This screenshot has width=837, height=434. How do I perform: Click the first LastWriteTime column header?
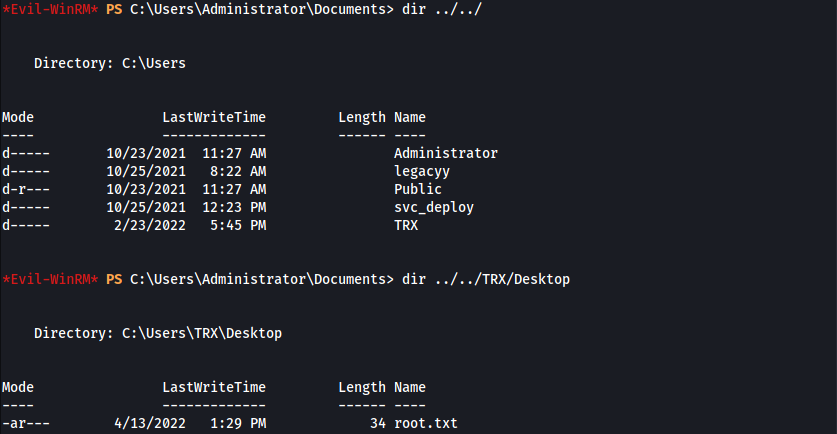click(x=214, y=117)
